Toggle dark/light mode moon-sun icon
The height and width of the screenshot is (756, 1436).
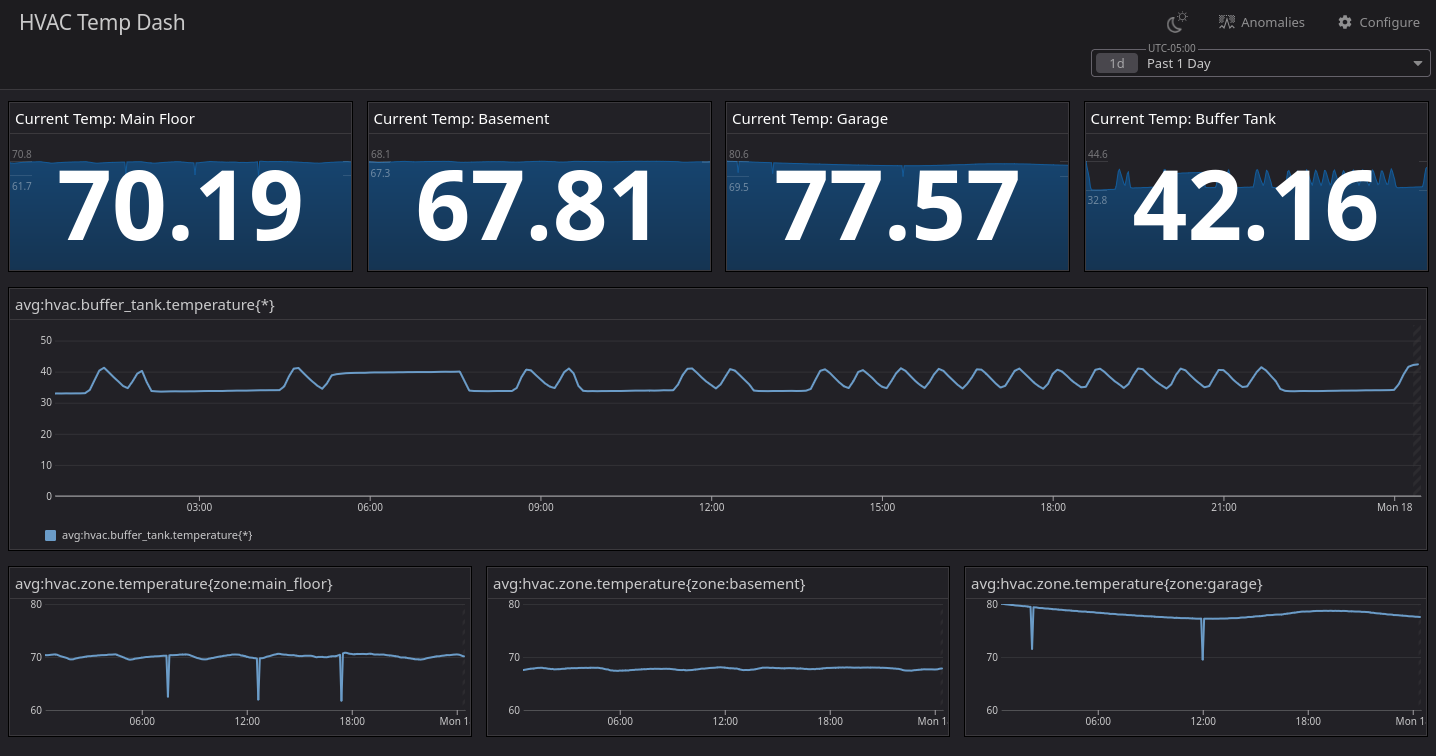[1178, 22]
